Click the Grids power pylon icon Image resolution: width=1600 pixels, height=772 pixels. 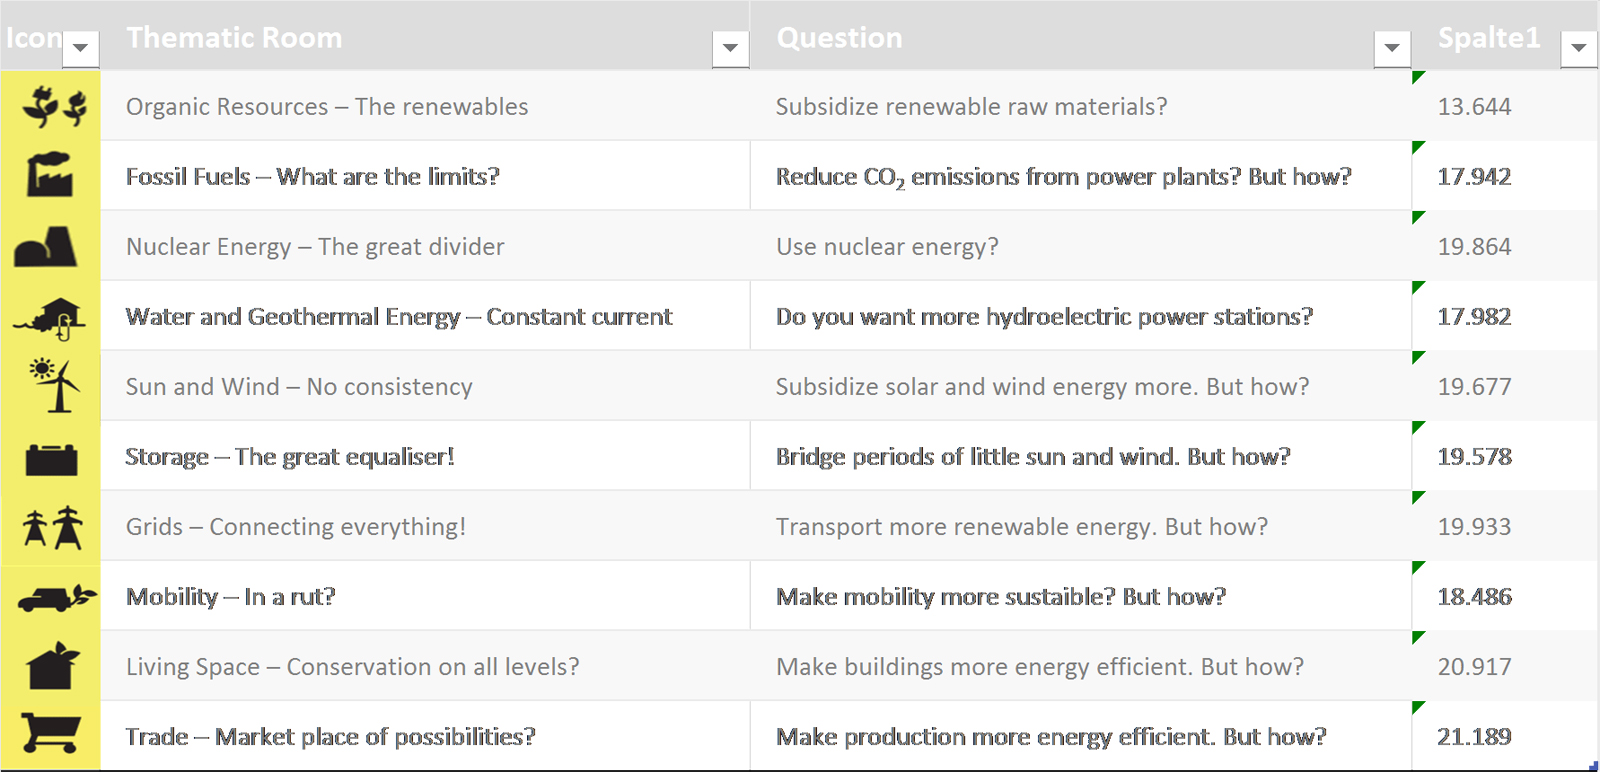53,527
